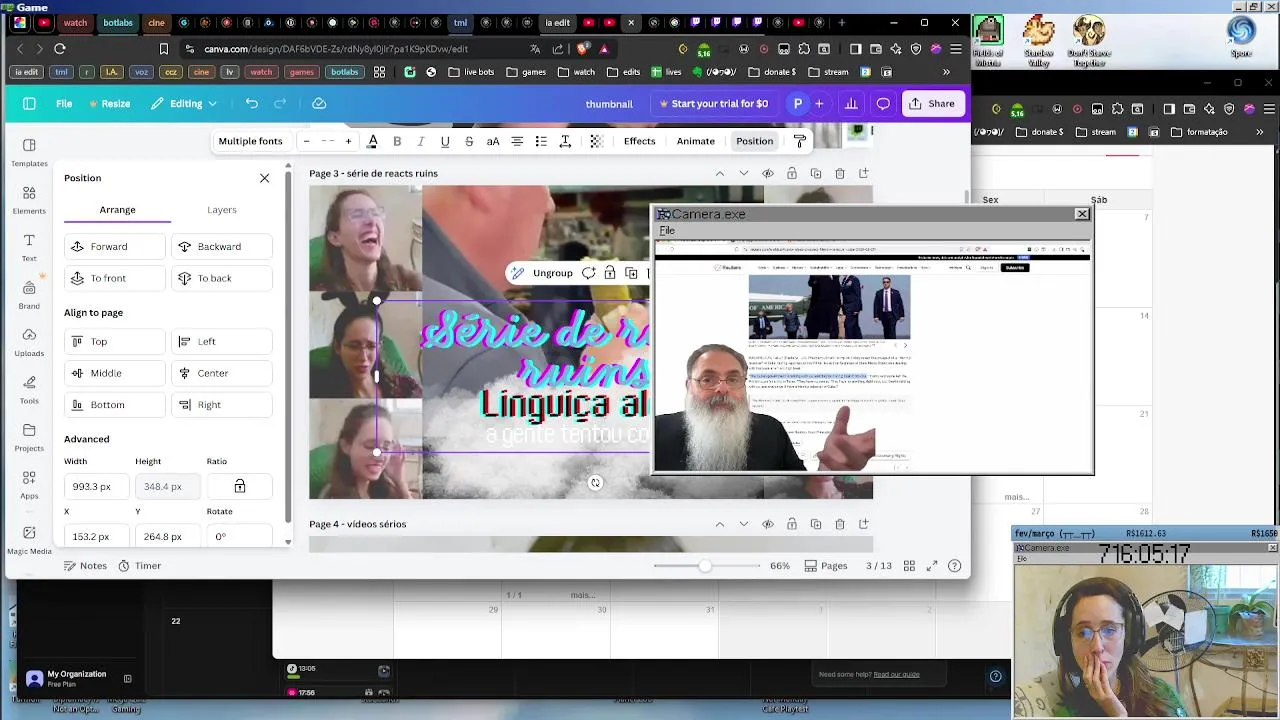Toggle the aspect ratio lock in Advanced

tap(240, 486)
